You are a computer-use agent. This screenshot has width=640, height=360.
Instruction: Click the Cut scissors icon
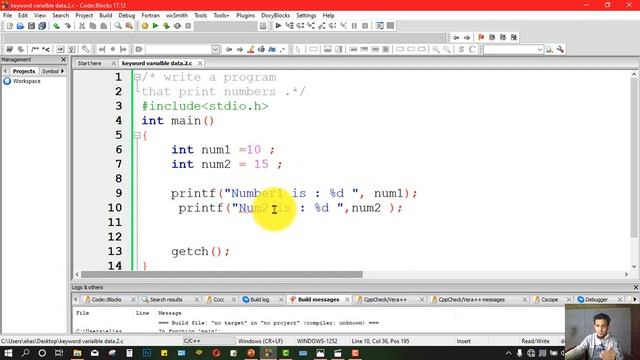[x=82, y=26]
